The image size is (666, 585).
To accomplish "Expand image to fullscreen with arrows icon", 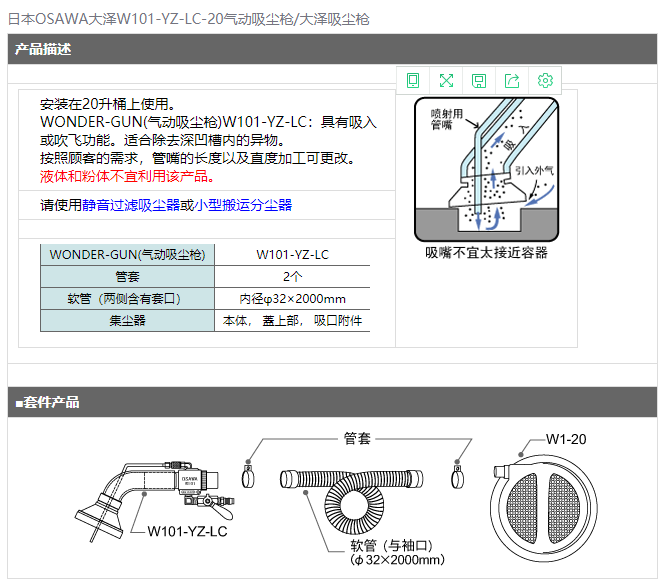I will click(446, 80).
